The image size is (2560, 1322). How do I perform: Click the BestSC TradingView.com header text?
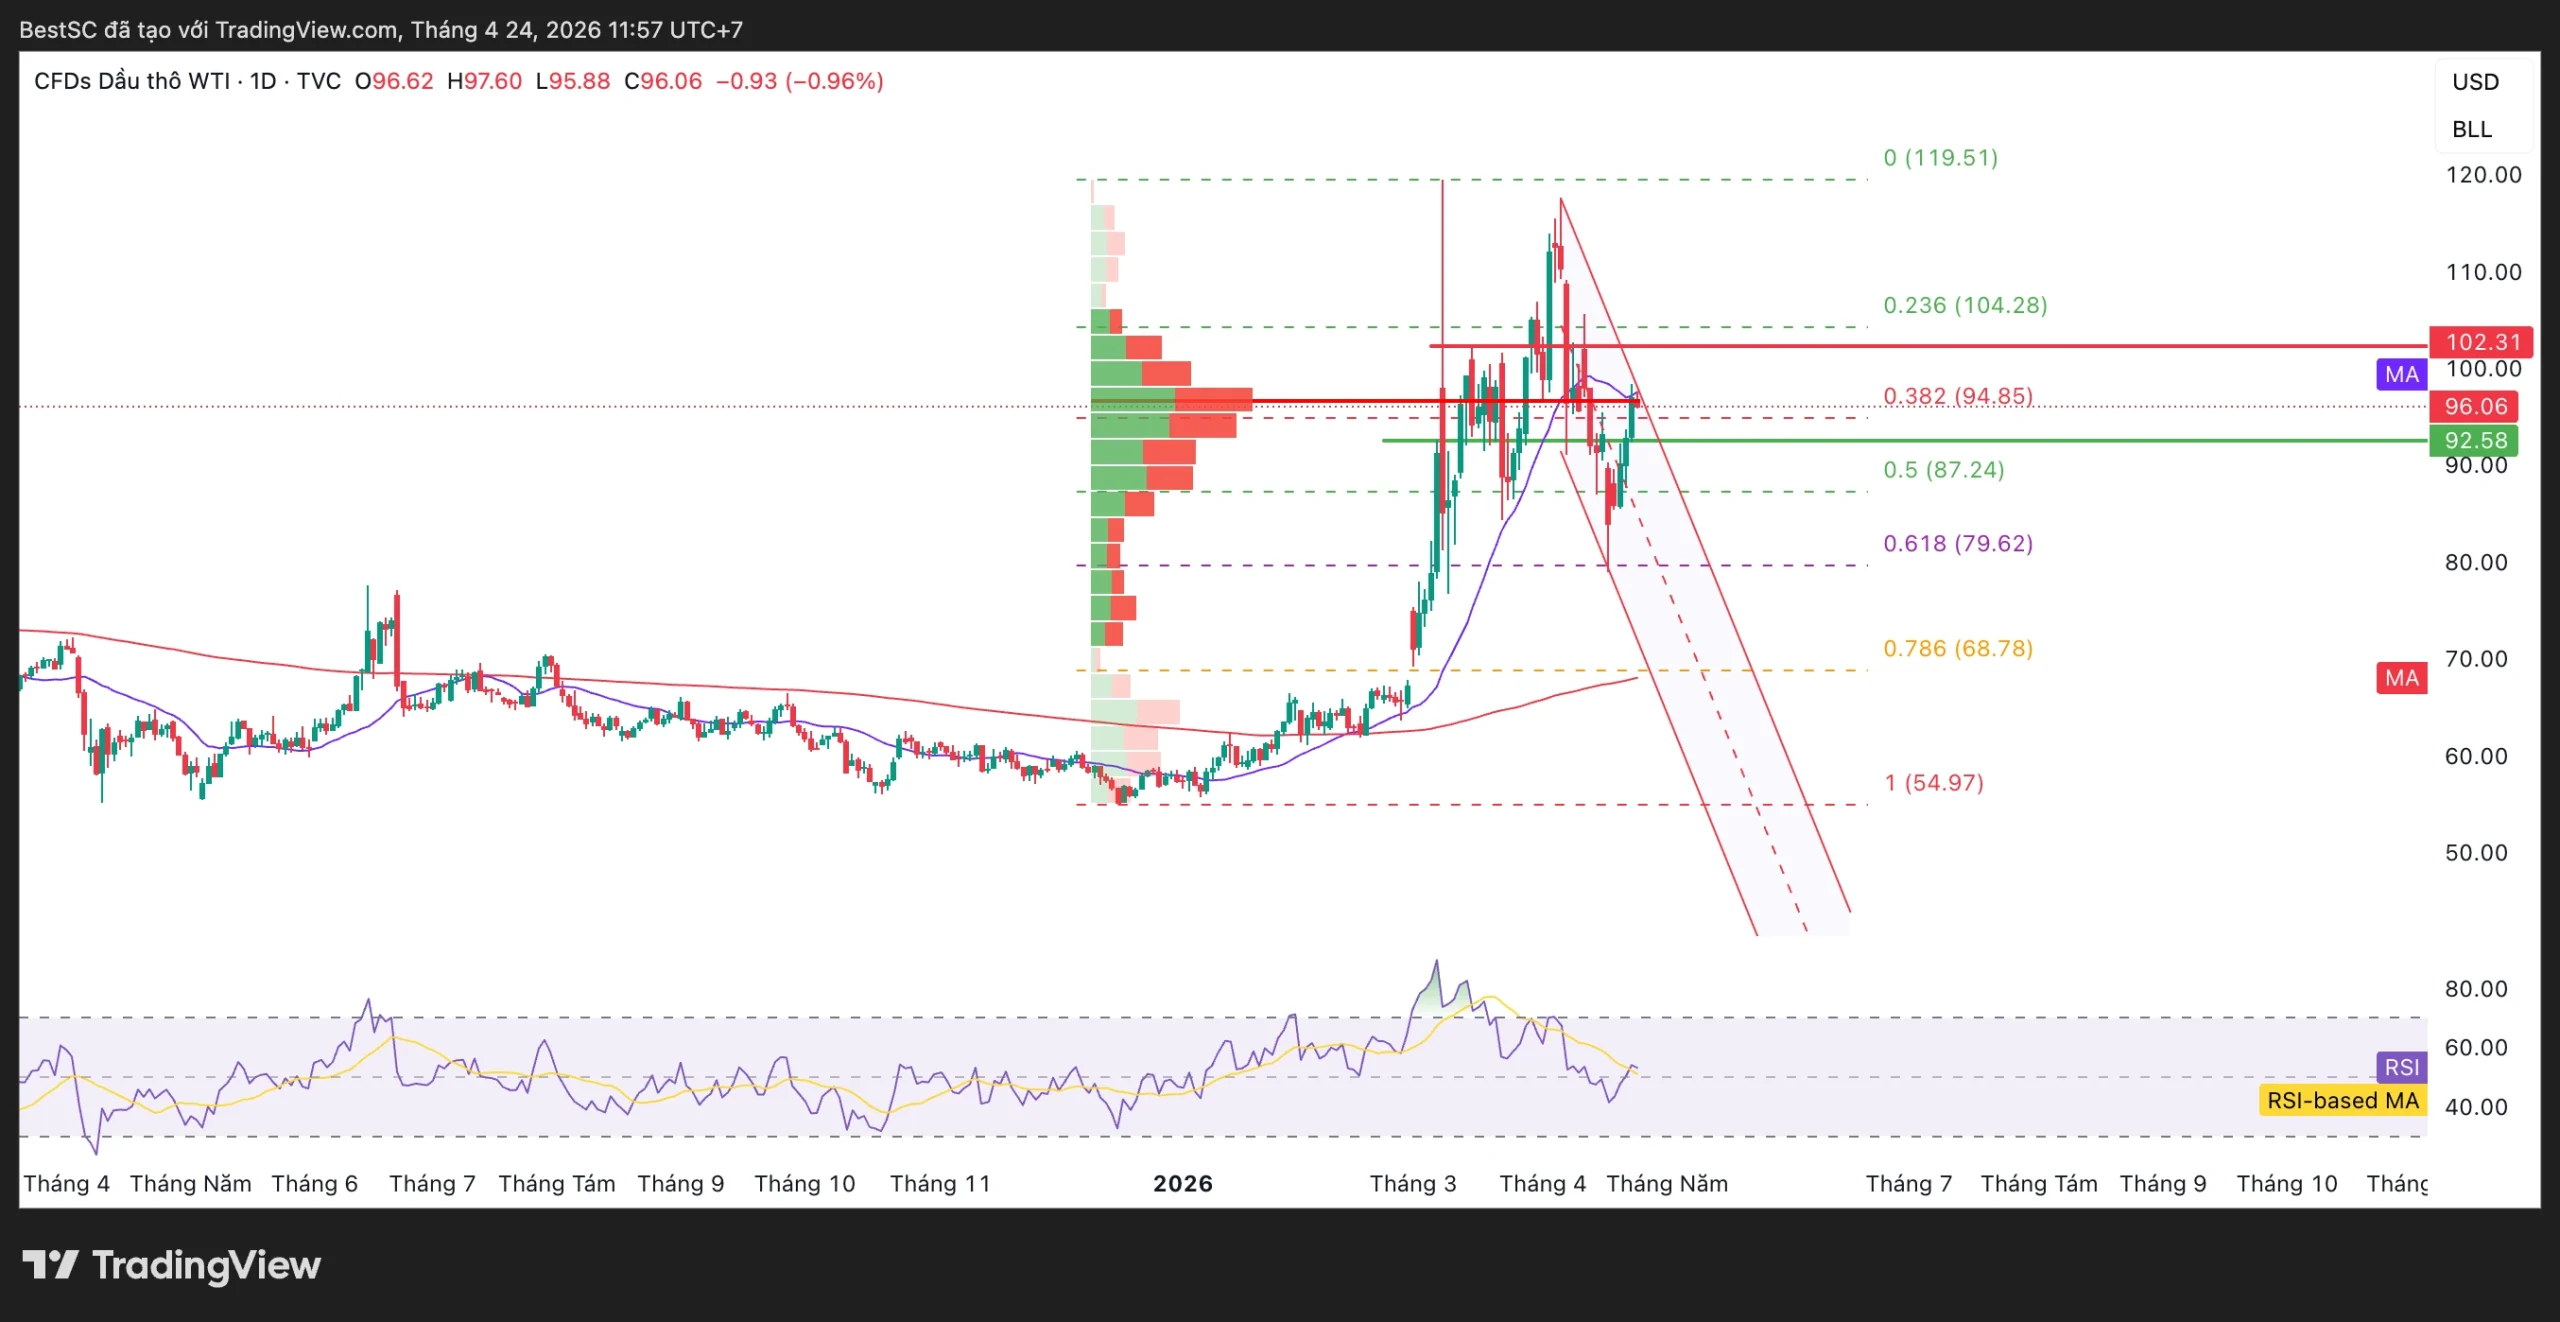pos(380,30)
